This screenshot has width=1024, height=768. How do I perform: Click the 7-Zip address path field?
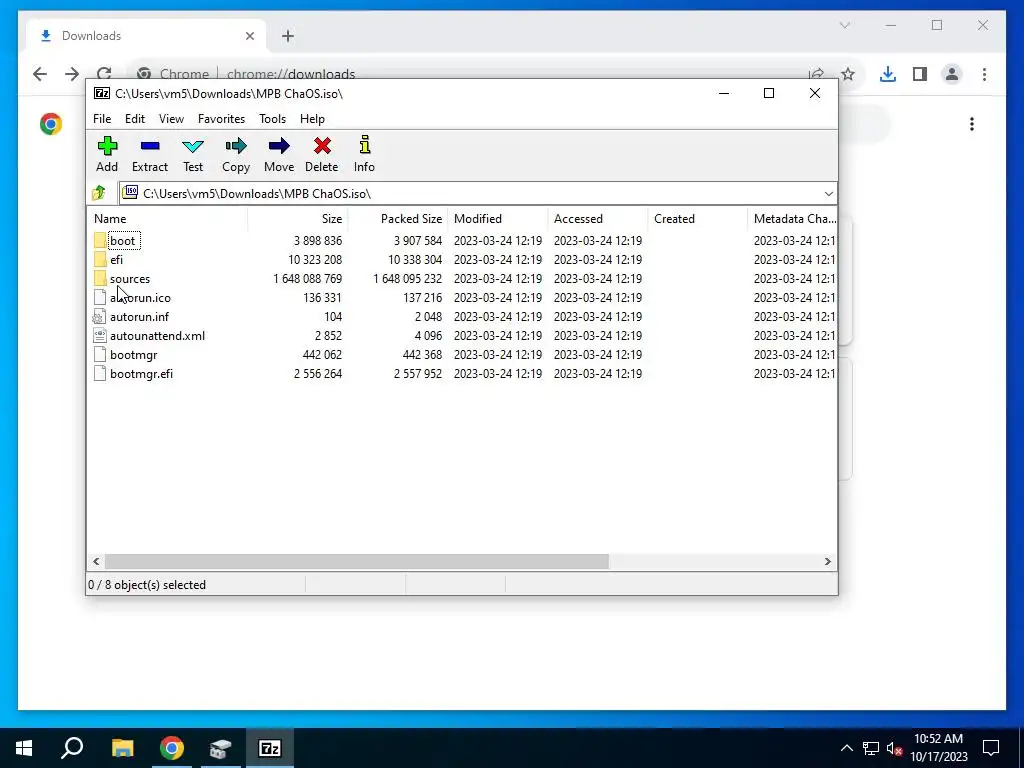477,193
